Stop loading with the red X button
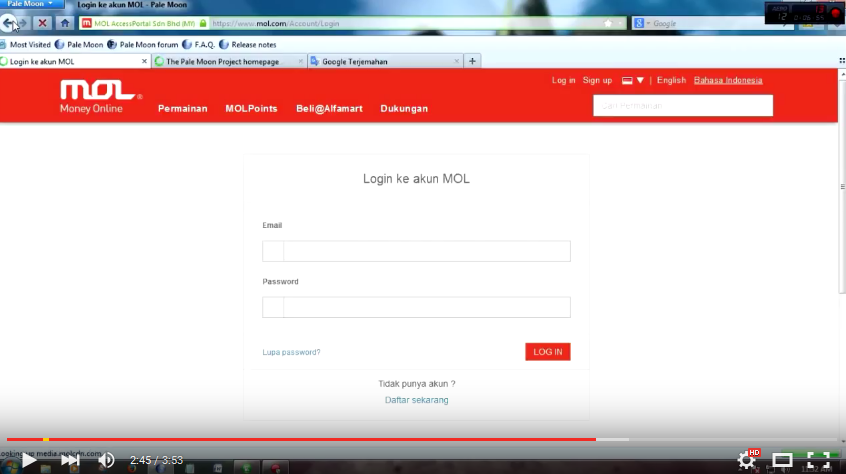846x474 pixels. pos(42,23)
